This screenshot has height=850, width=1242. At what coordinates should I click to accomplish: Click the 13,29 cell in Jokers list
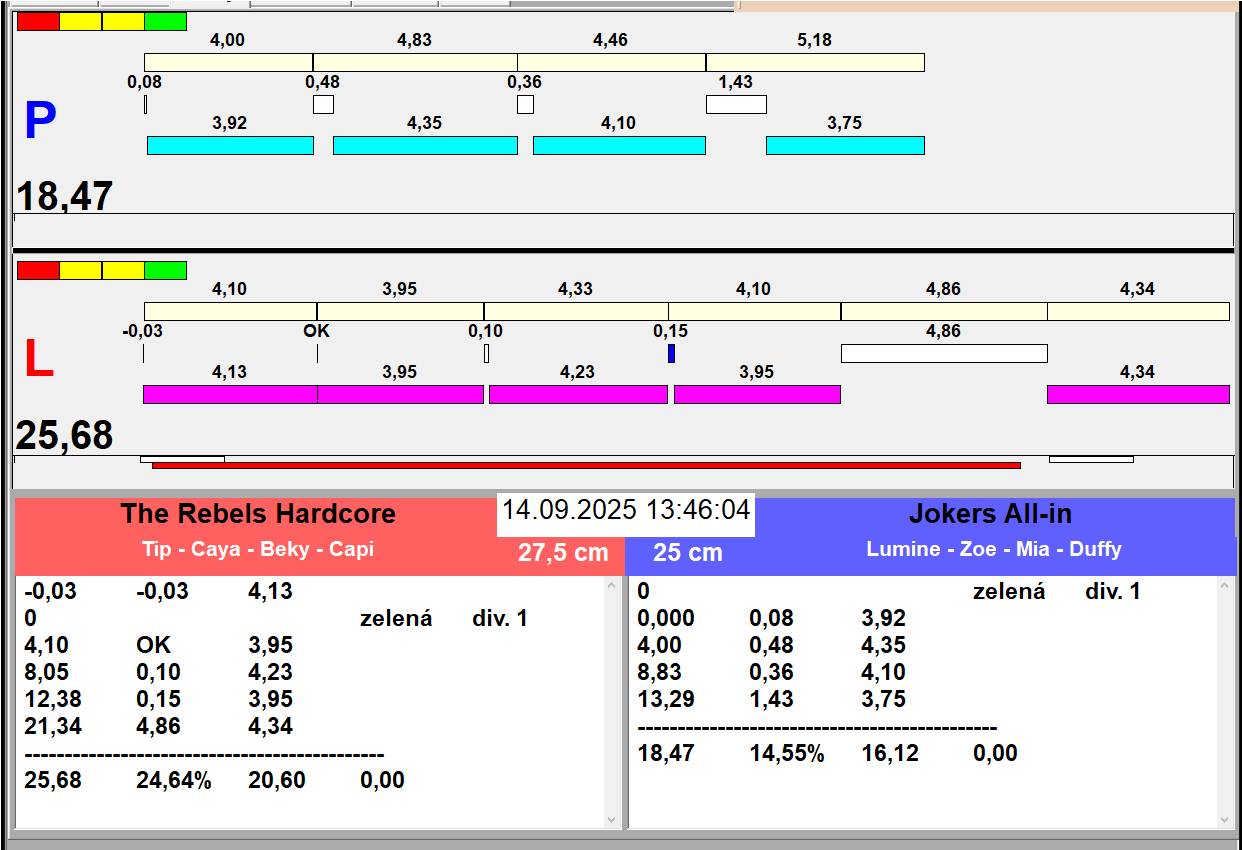point(666,699)
